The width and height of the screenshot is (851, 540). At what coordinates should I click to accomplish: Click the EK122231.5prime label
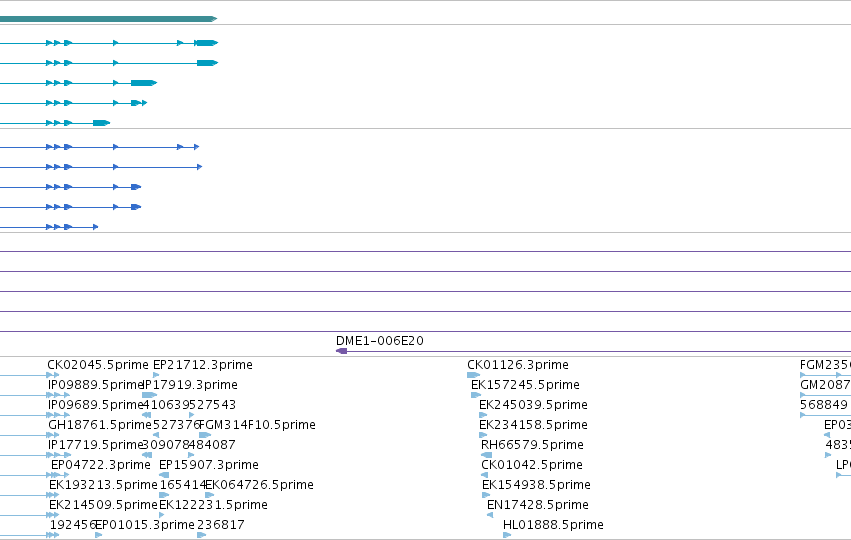tap(213, 505)
